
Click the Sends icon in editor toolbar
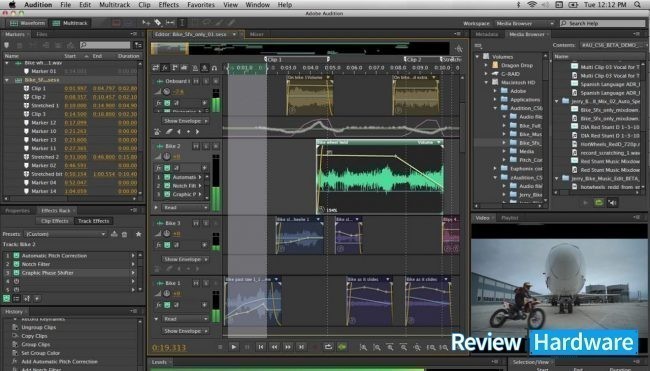pyautogui.click(x=175, y=68)
